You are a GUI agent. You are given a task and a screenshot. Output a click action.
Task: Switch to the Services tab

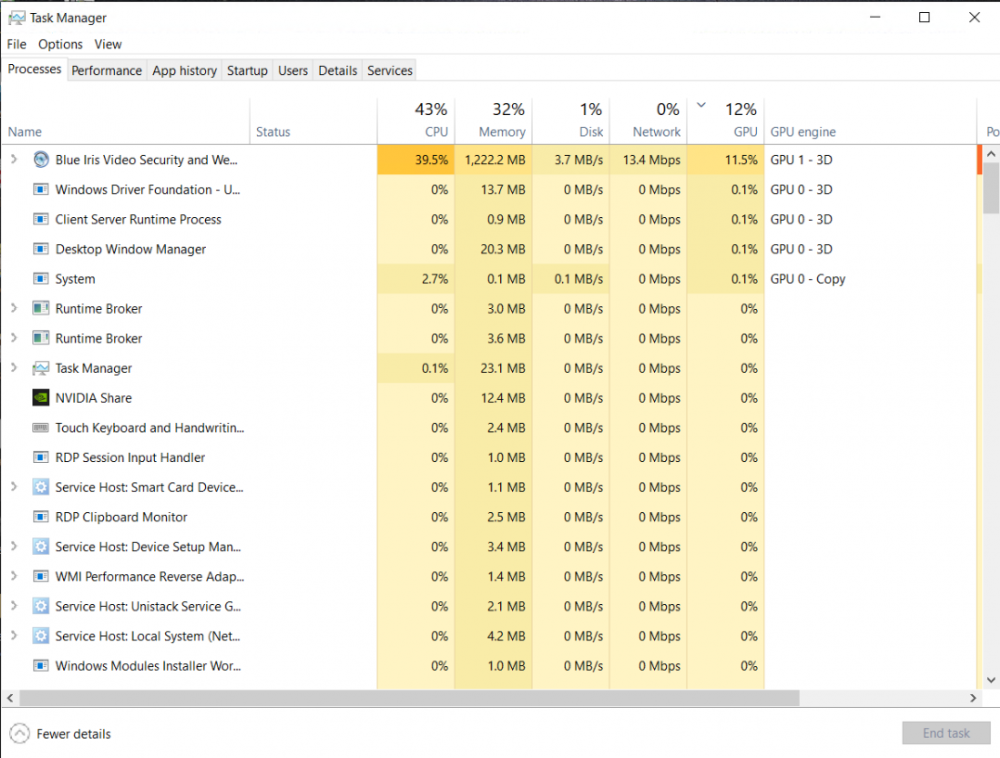coord(390,71)
